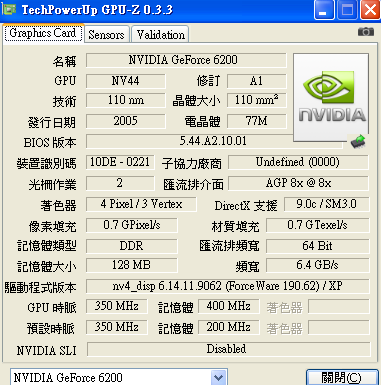Image resolution: width=381 pixels, height=385 pixels.
Task: Click the NVIDIA SLI Disabled field
Action: click(x=228, y=349)
